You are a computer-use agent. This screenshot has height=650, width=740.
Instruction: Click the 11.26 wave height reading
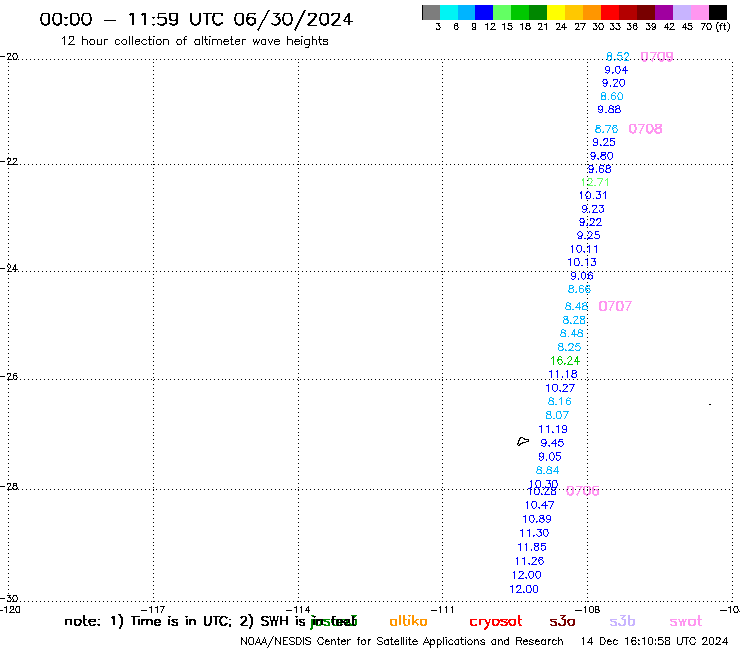(530, 561)
